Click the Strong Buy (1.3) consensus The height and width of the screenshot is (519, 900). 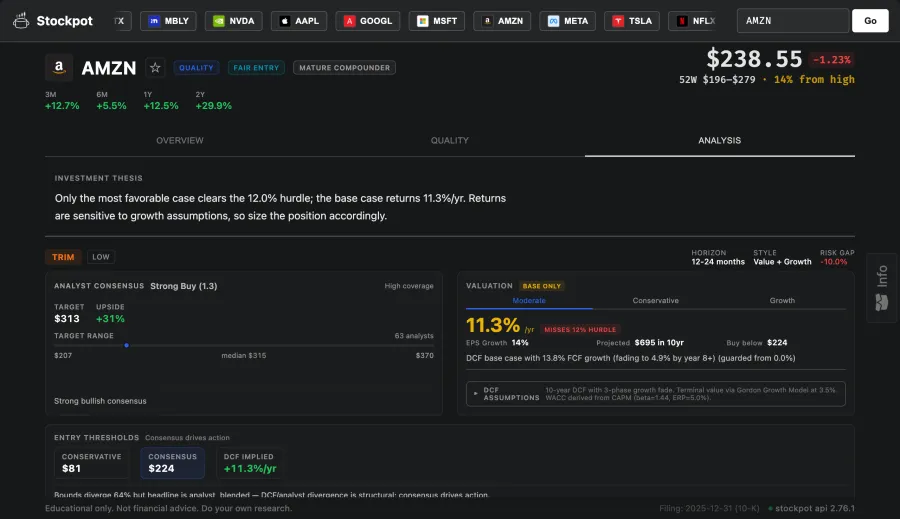184,286
